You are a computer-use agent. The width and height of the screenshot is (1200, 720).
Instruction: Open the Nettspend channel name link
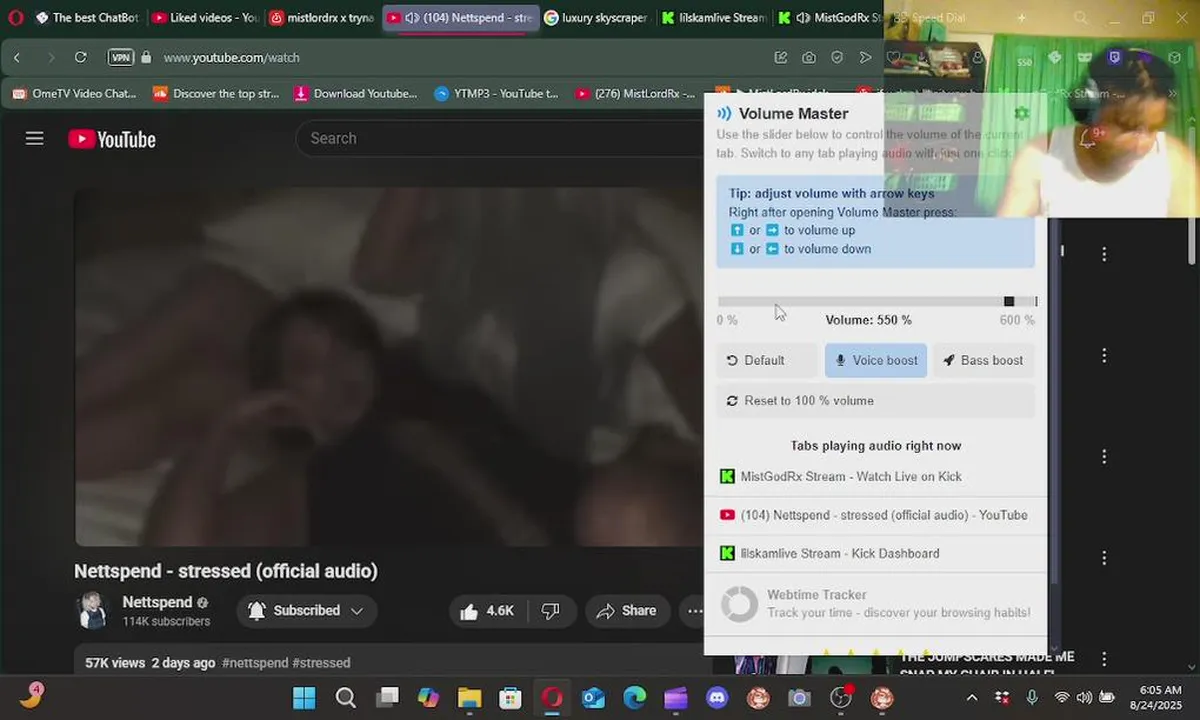coord(157,602)
